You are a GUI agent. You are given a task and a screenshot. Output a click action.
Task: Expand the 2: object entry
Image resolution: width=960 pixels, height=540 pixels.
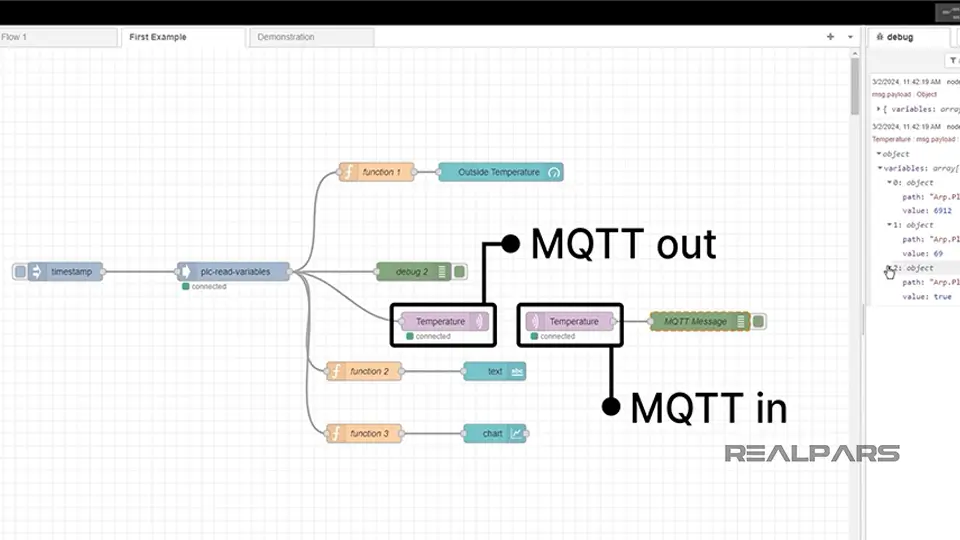pyautogui.click(x=888, y=268)
